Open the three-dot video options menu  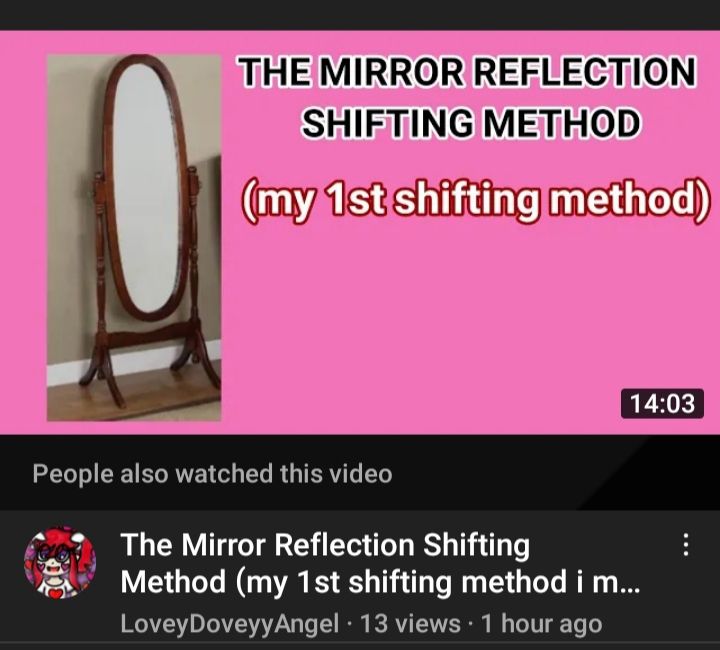click(685, 544)
